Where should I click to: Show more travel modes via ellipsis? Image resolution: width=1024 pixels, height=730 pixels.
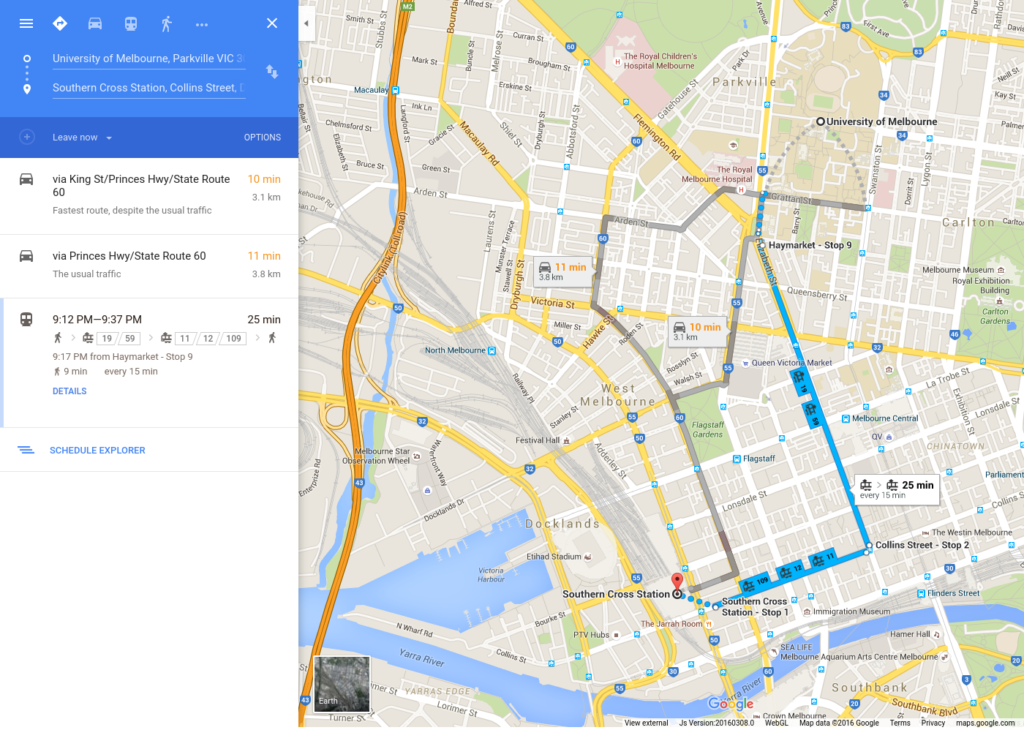tap(202, 24)
